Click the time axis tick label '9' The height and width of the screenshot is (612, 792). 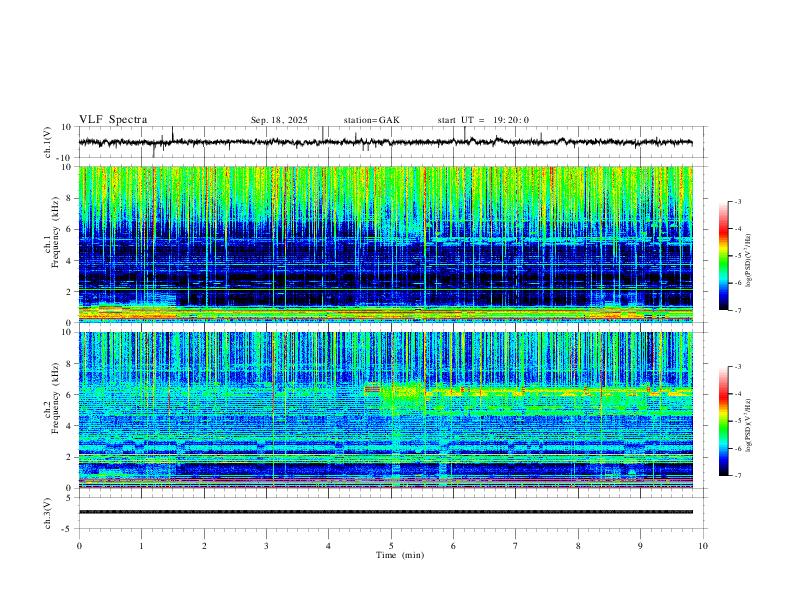point(640,546)
